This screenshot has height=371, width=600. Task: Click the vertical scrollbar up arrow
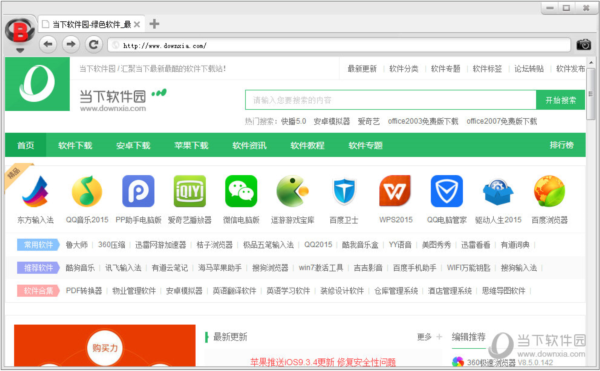(x=591, y=62)
